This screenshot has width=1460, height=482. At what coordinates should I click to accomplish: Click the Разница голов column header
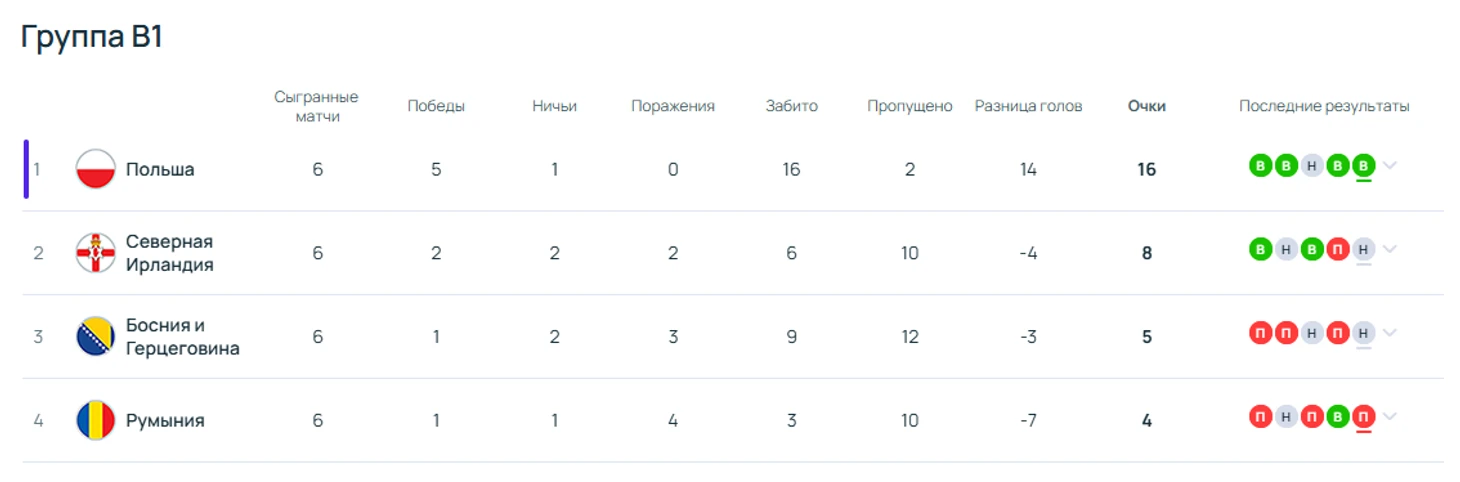pyautogui.click(x=1028, y=106)
